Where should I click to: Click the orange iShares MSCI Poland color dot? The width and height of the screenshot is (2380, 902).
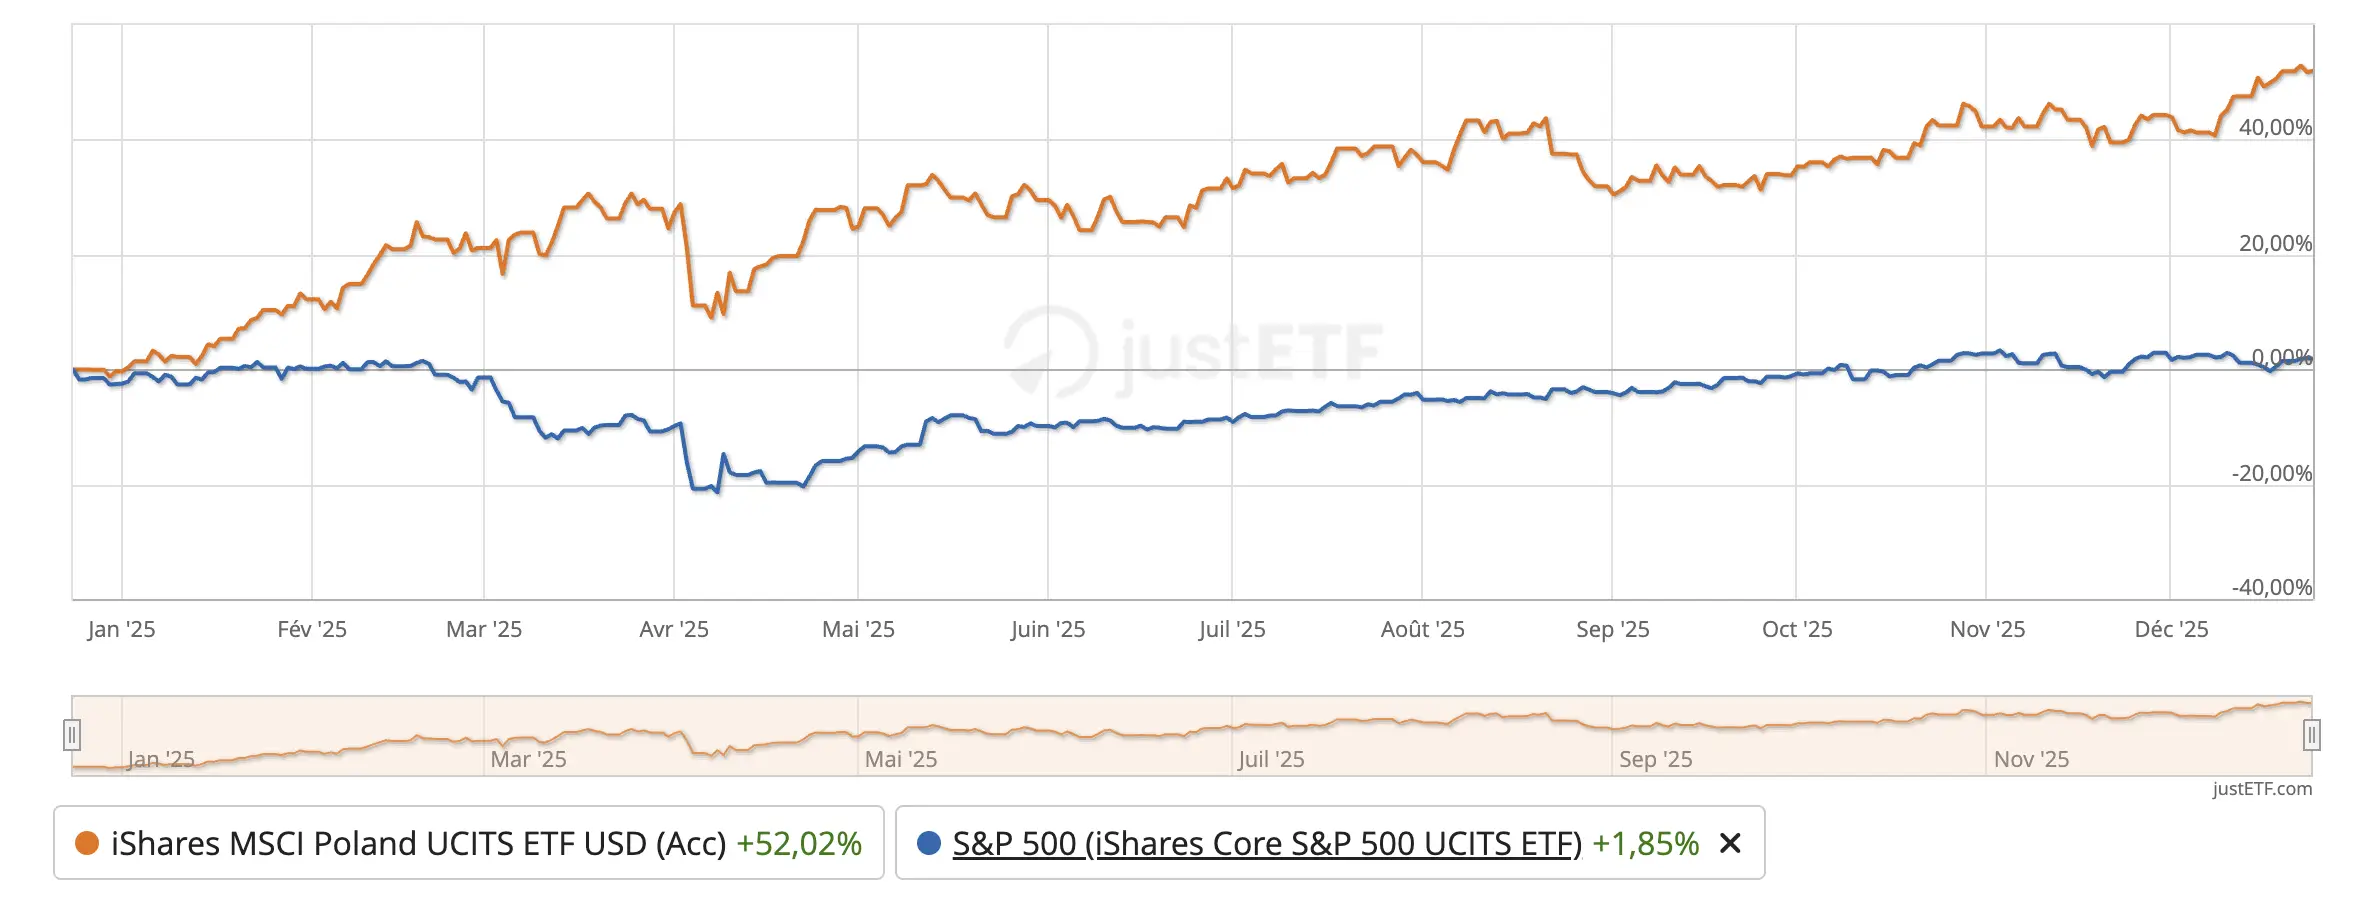[87, 843]
